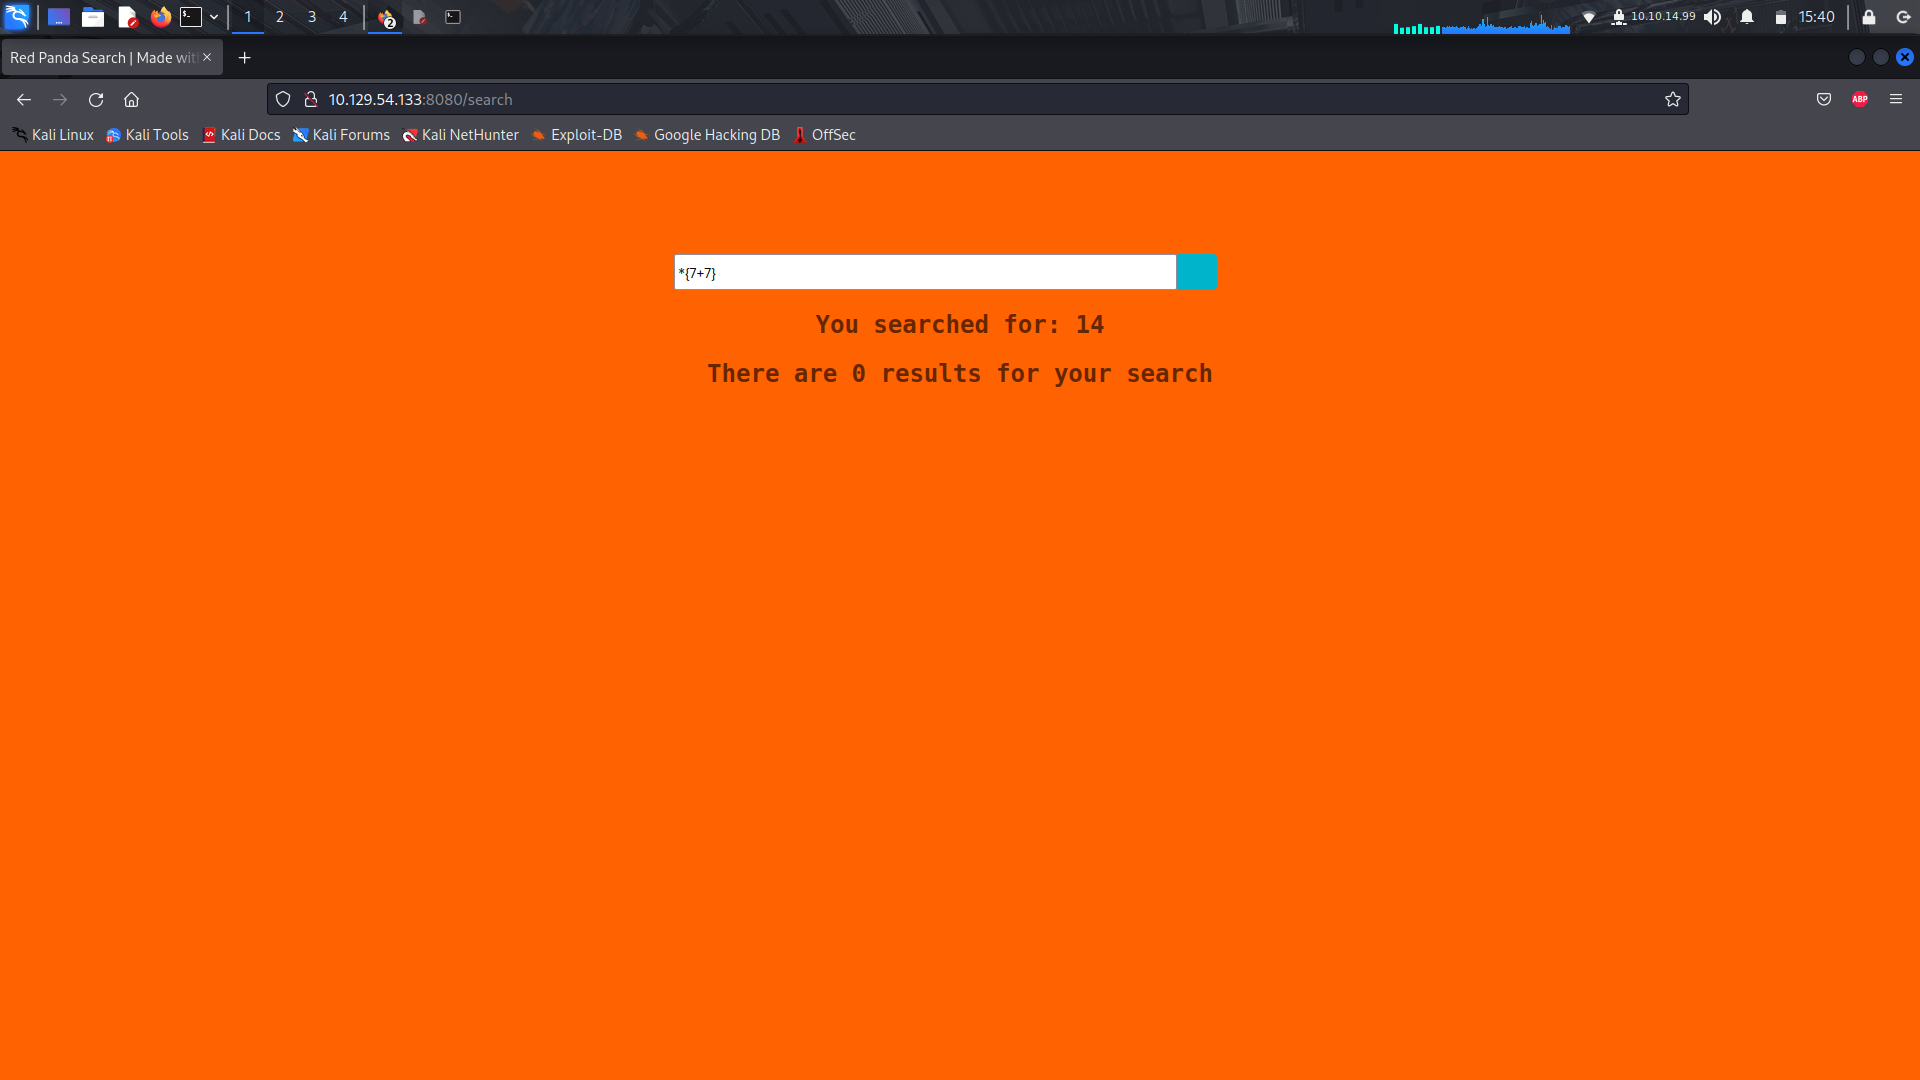Click the cyan search button
This screenshot has height=1080, width=1920.
1196,271
